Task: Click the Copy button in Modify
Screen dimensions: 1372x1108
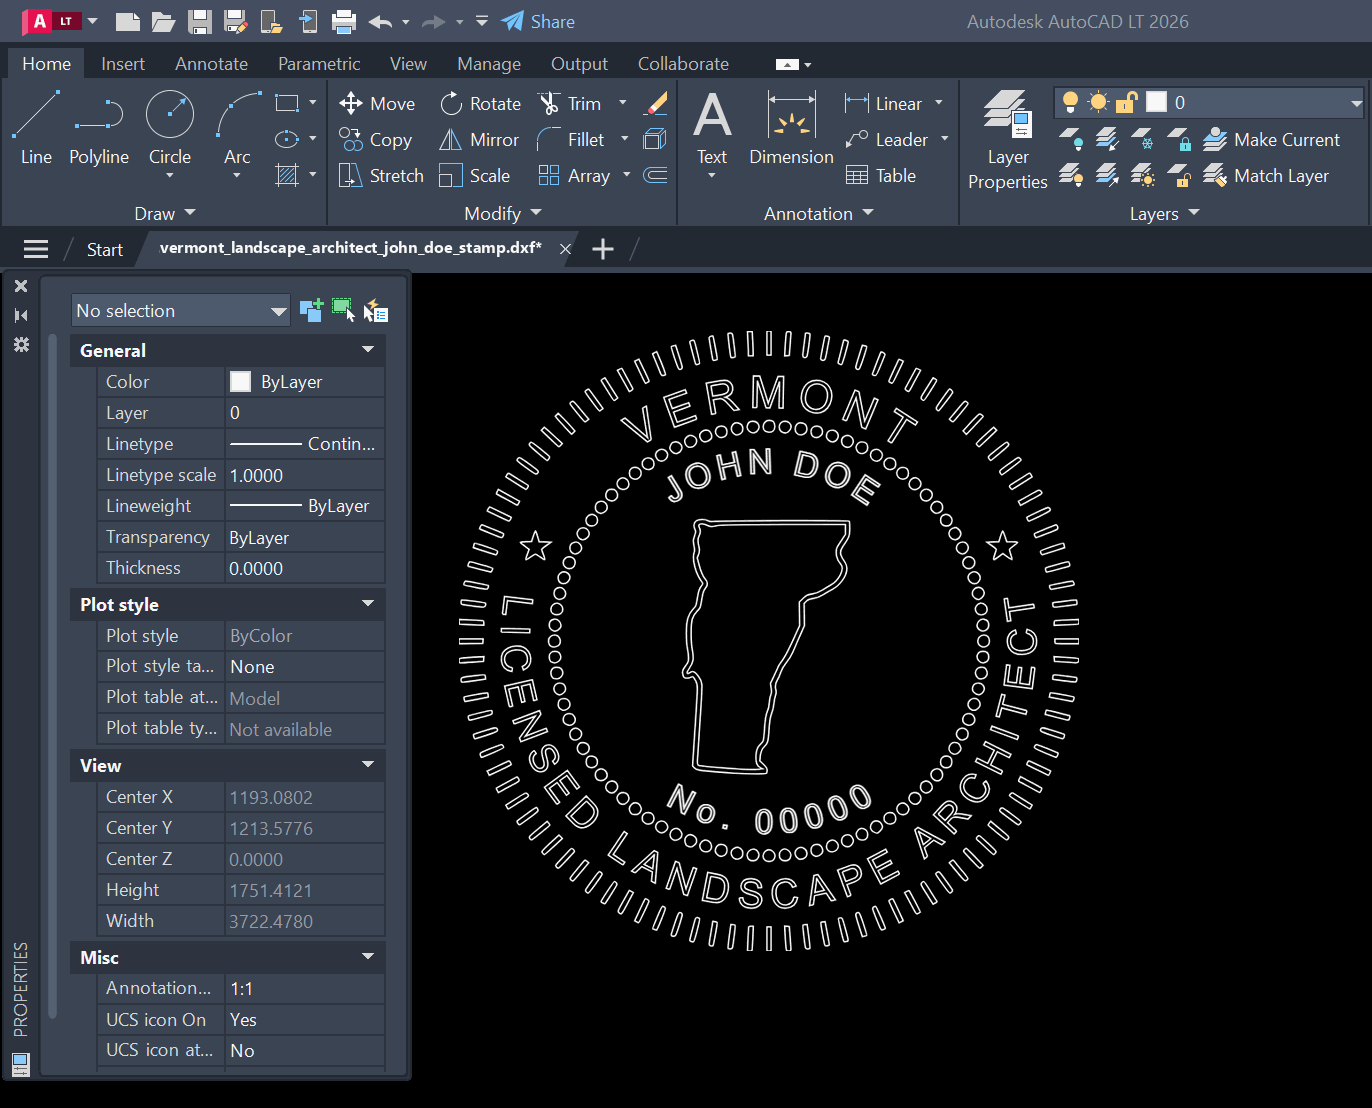Action: coord(375,139)
